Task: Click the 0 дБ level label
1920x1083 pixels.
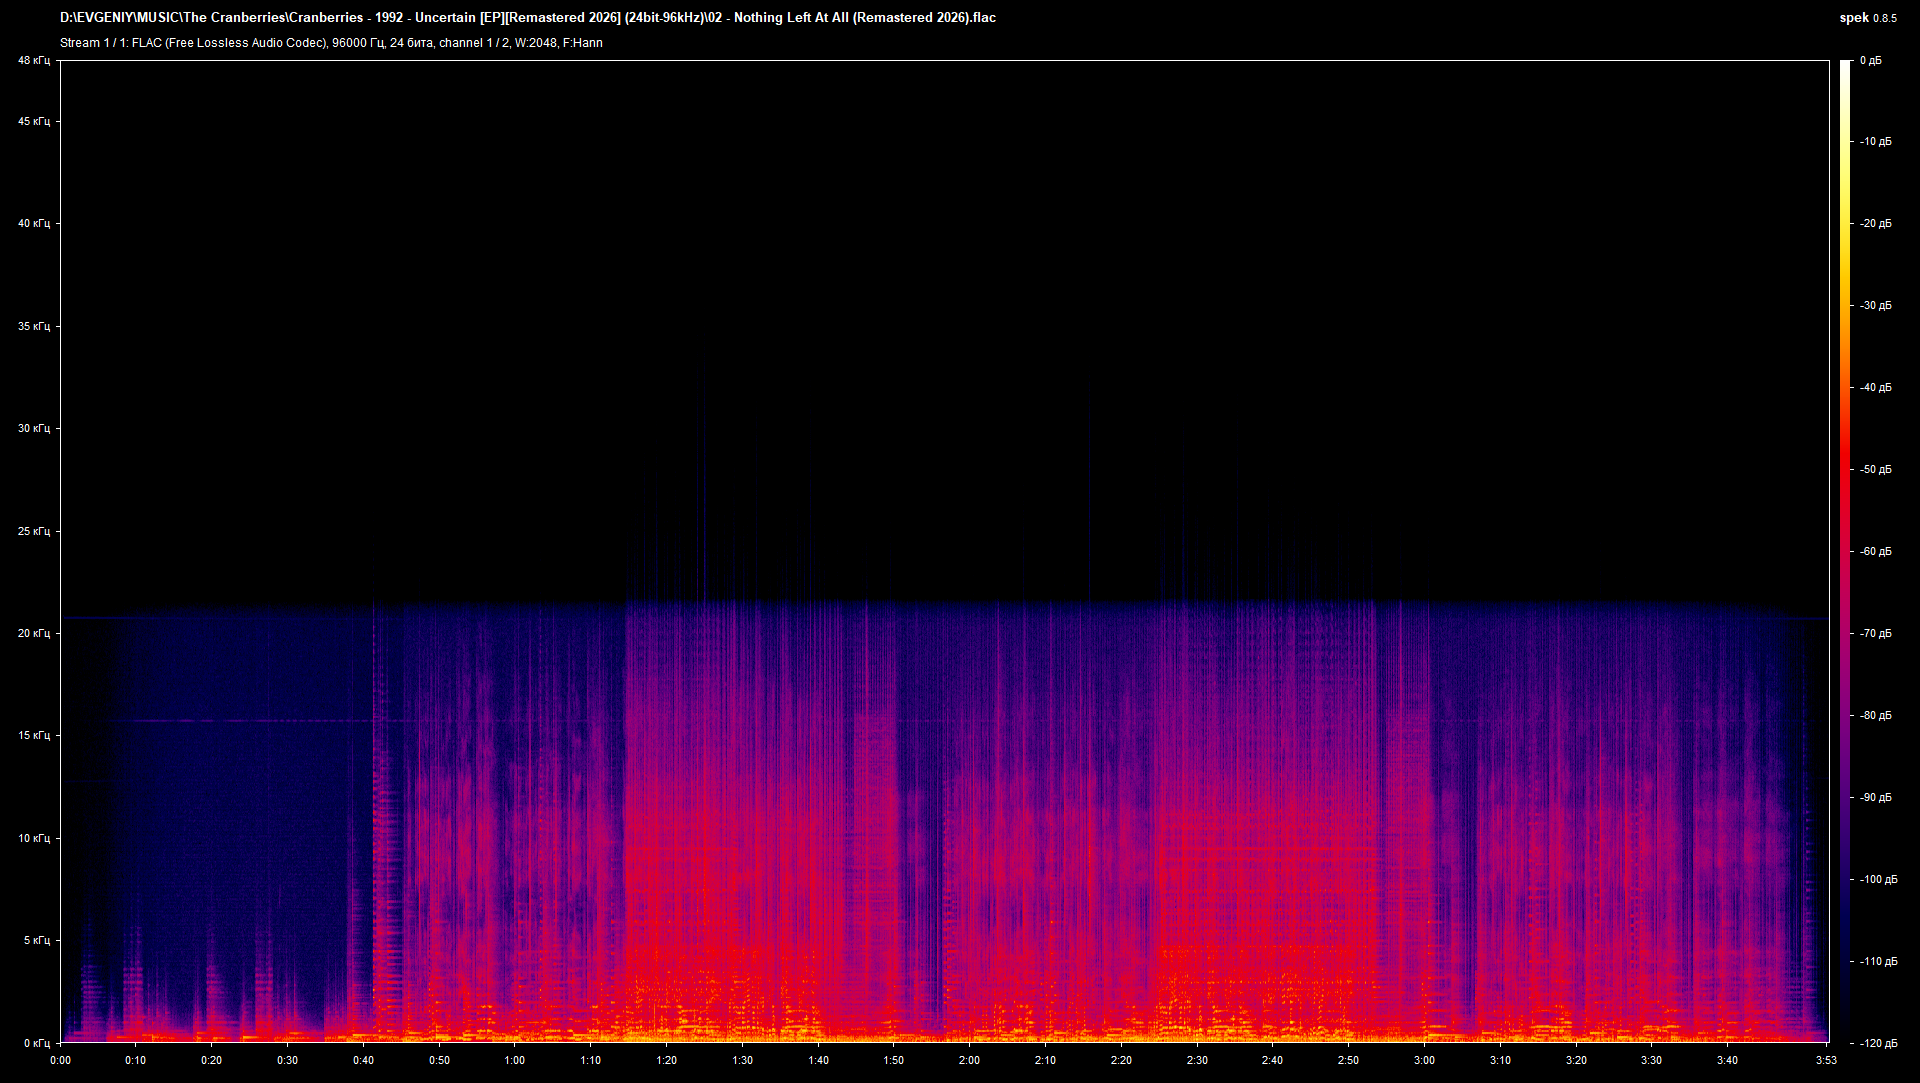Action: point(1871,61)
